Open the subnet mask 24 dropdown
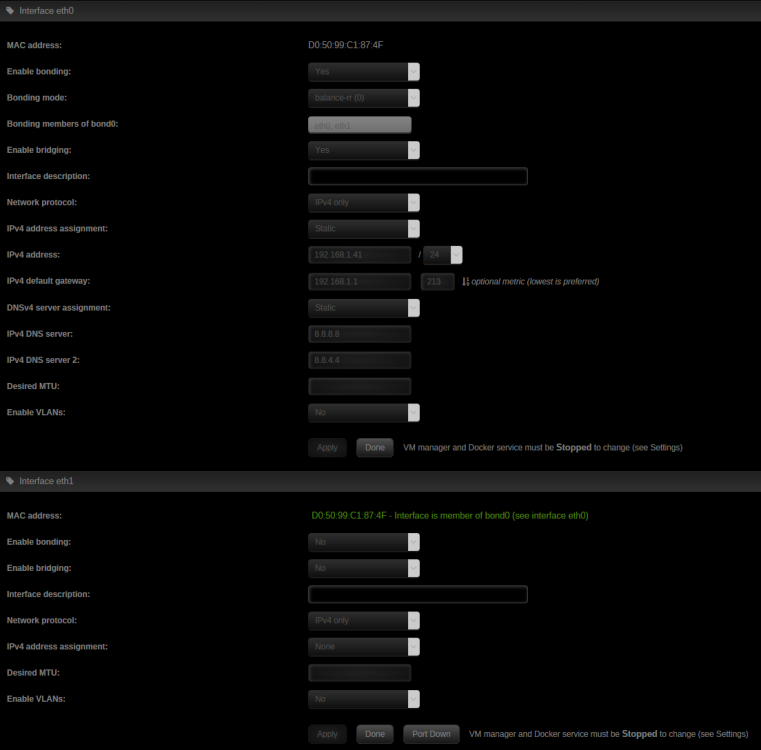 click(443, 255)
